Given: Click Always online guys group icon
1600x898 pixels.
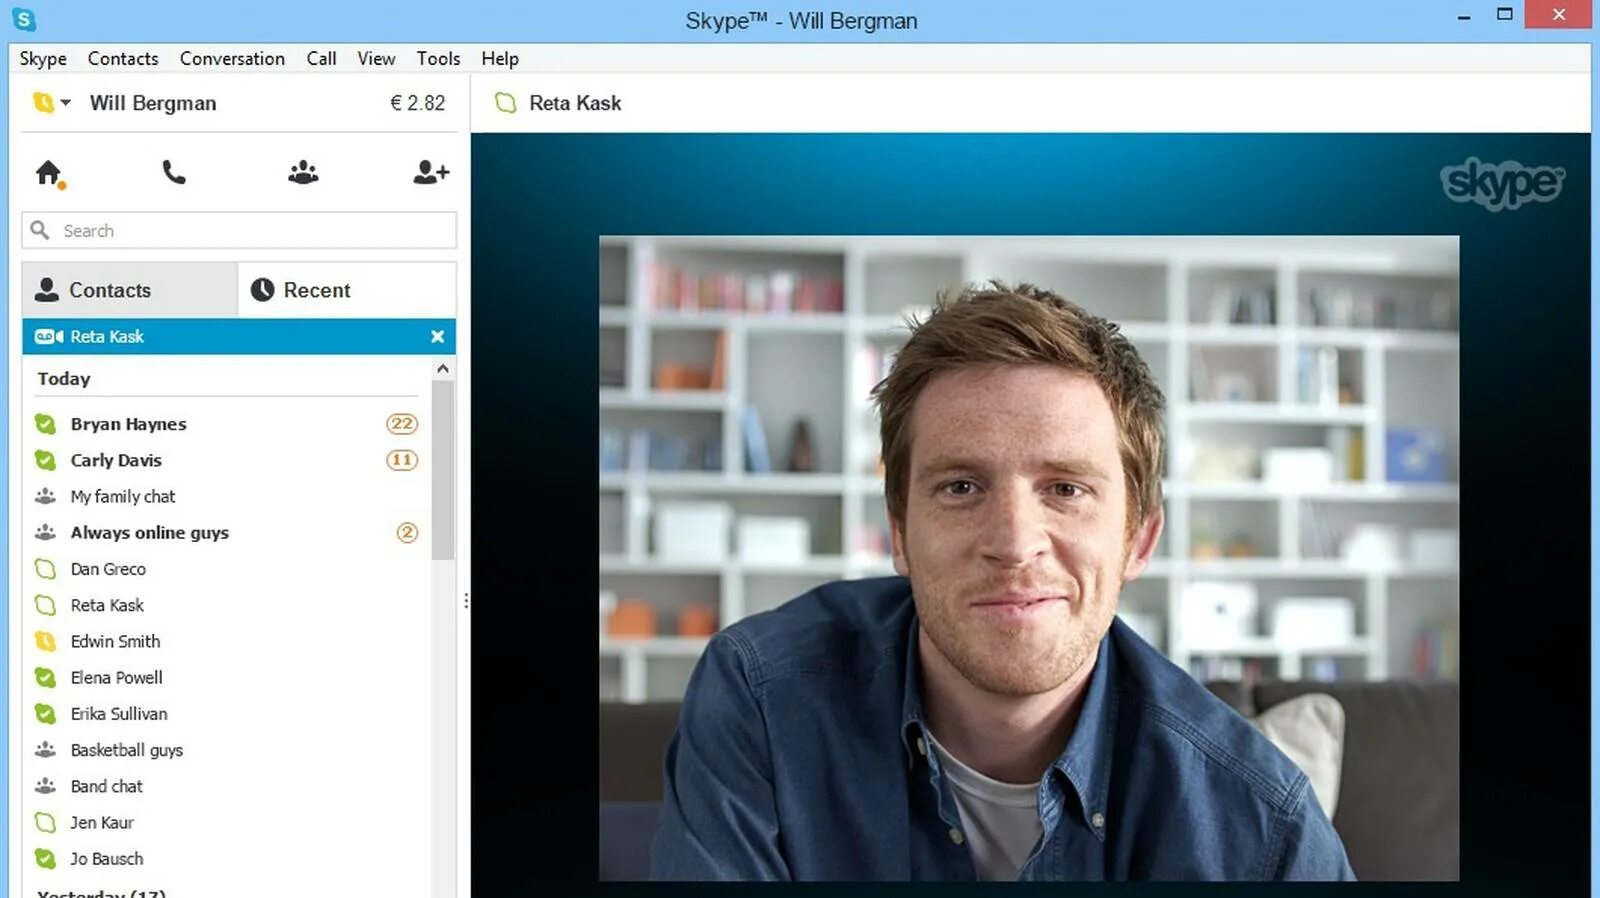Looking at the screenshot, I should point(45,533).
